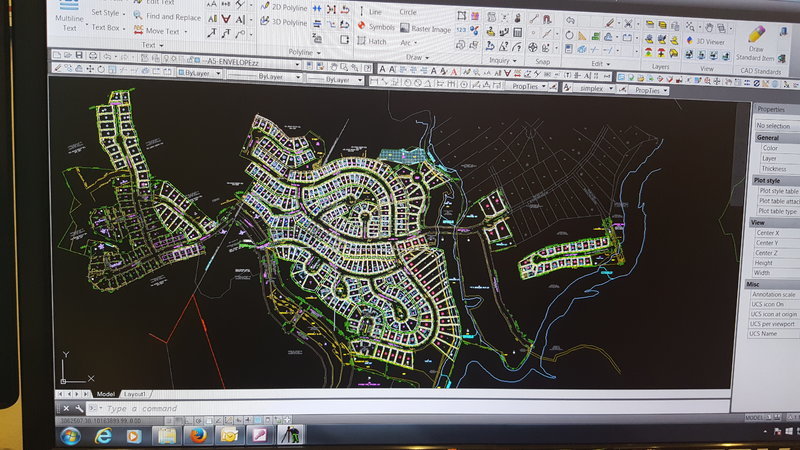The height and width of the screenshot is (450, 800).
Task: Select the Color property row
Action: (778, 148)
